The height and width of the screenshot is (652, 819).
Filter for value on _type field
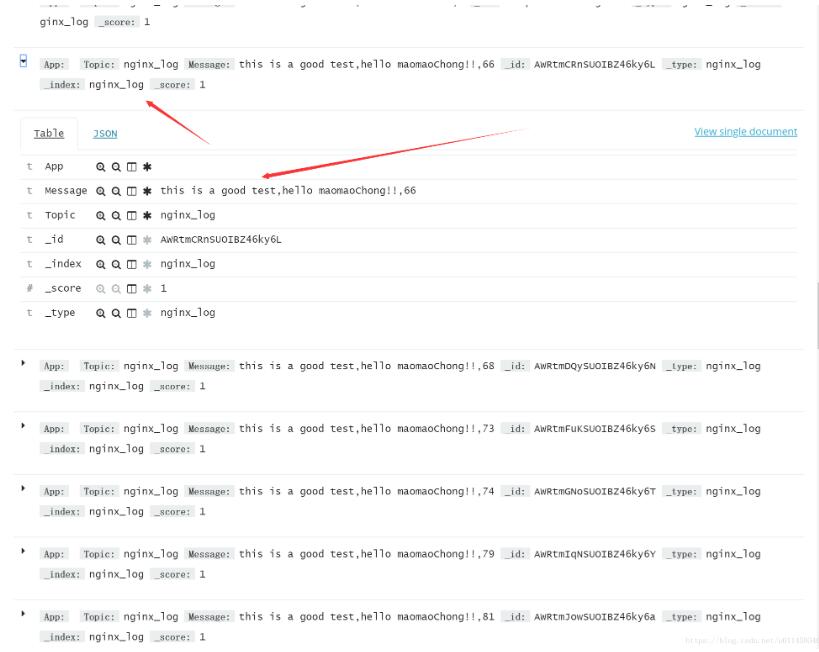[x=101, y=313]
